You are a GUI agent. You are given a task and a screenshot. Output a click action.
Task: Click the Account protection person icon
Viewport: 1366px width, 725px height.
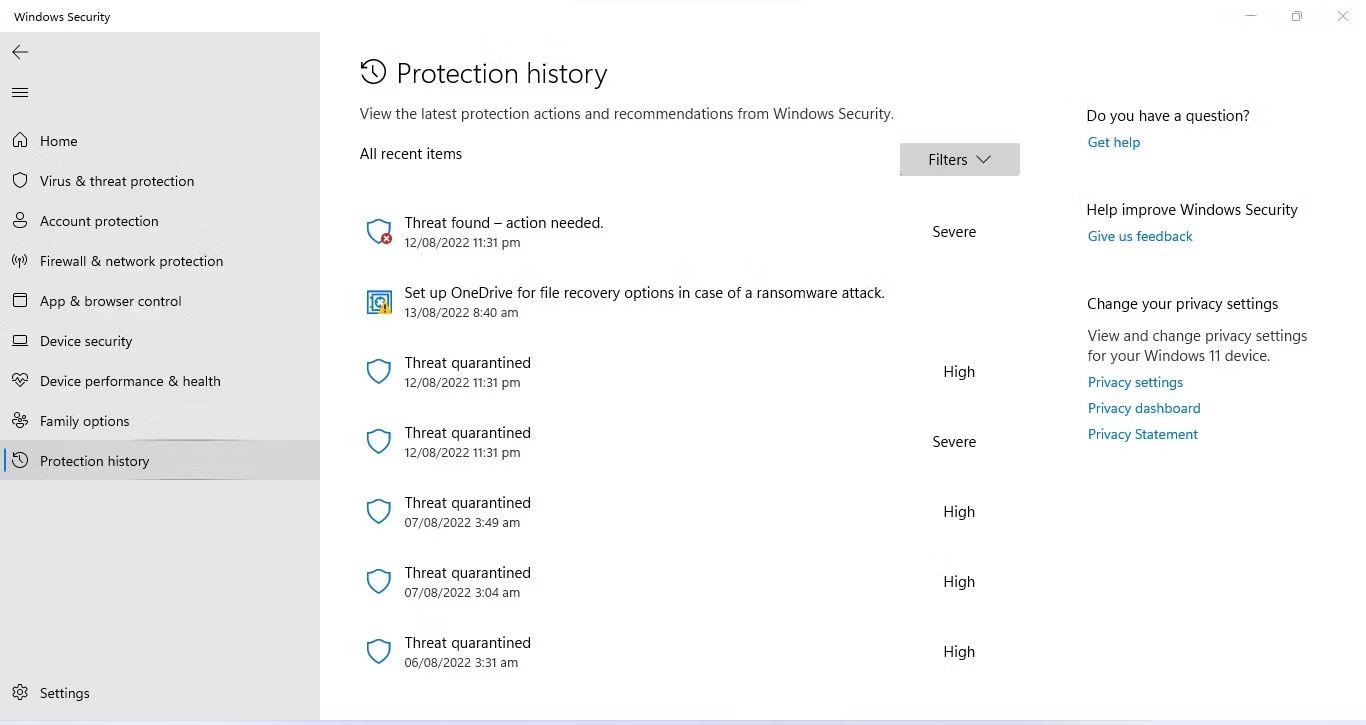tap(20, 221)
